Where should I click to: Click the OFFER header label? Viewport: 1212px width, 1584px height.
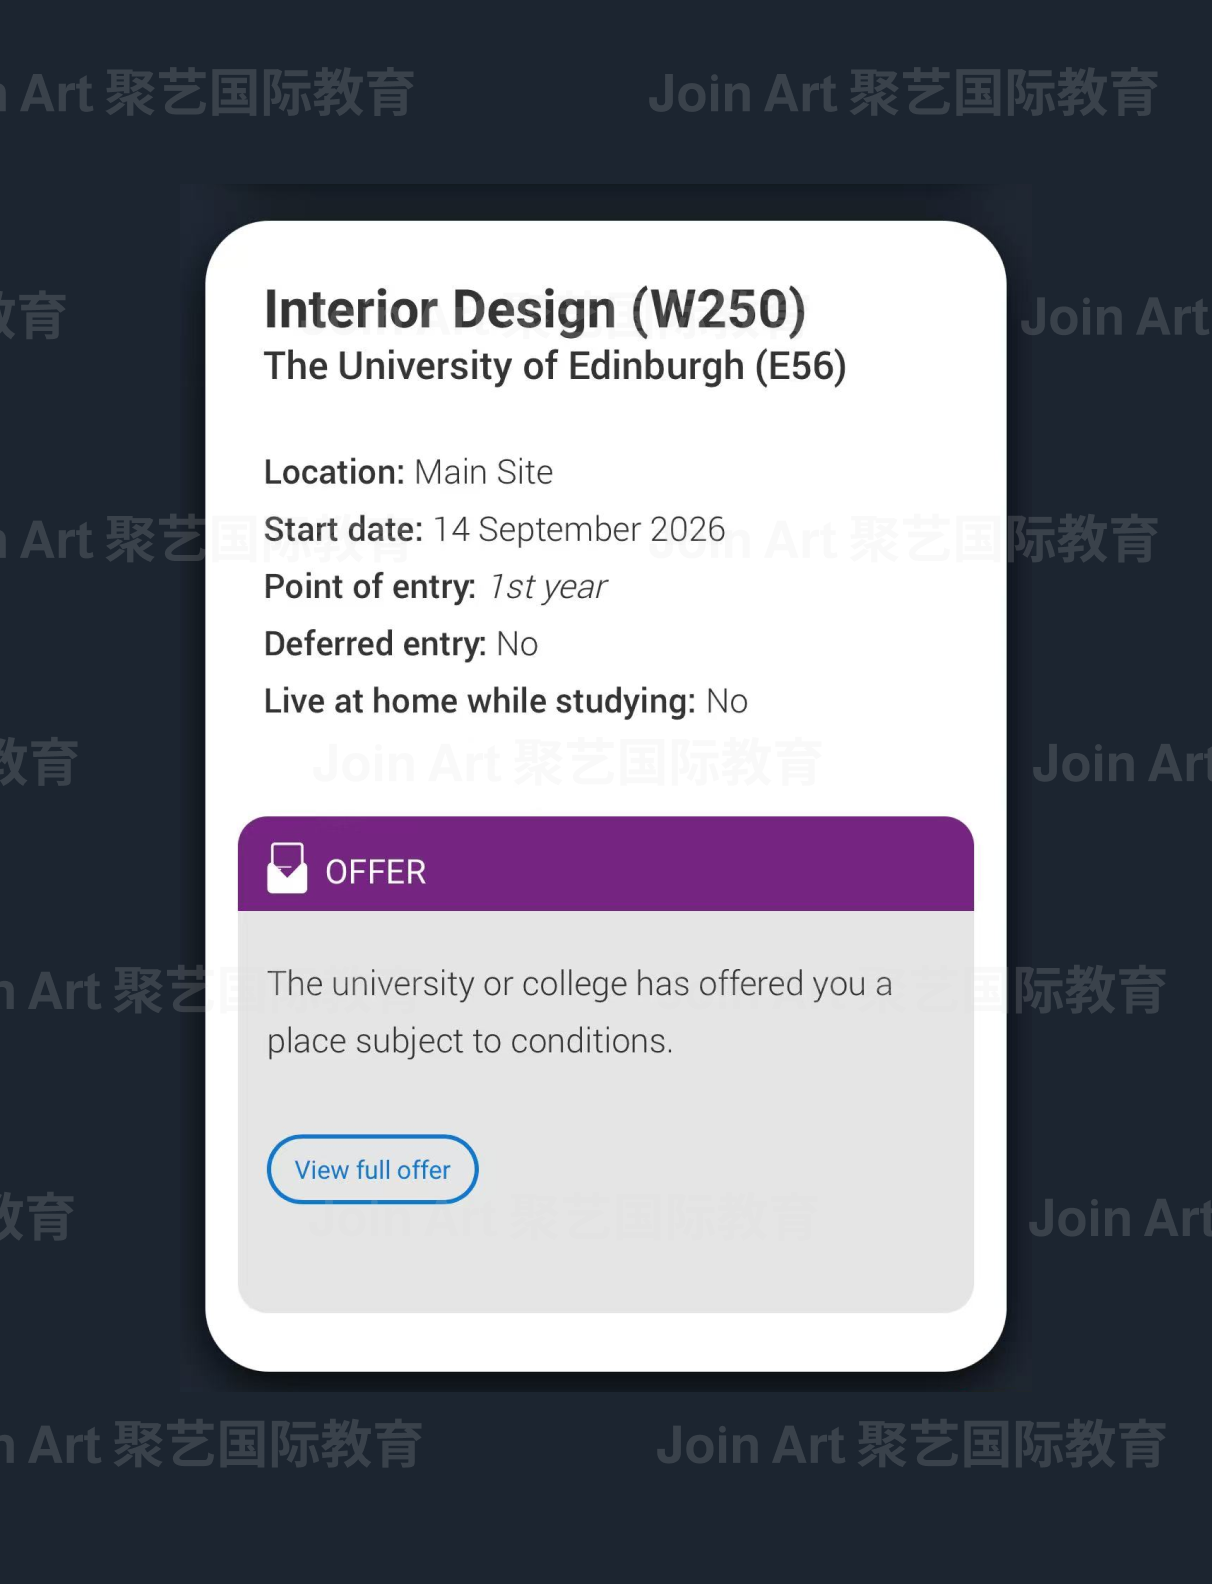pyautogui.click(x=376, y=872)
